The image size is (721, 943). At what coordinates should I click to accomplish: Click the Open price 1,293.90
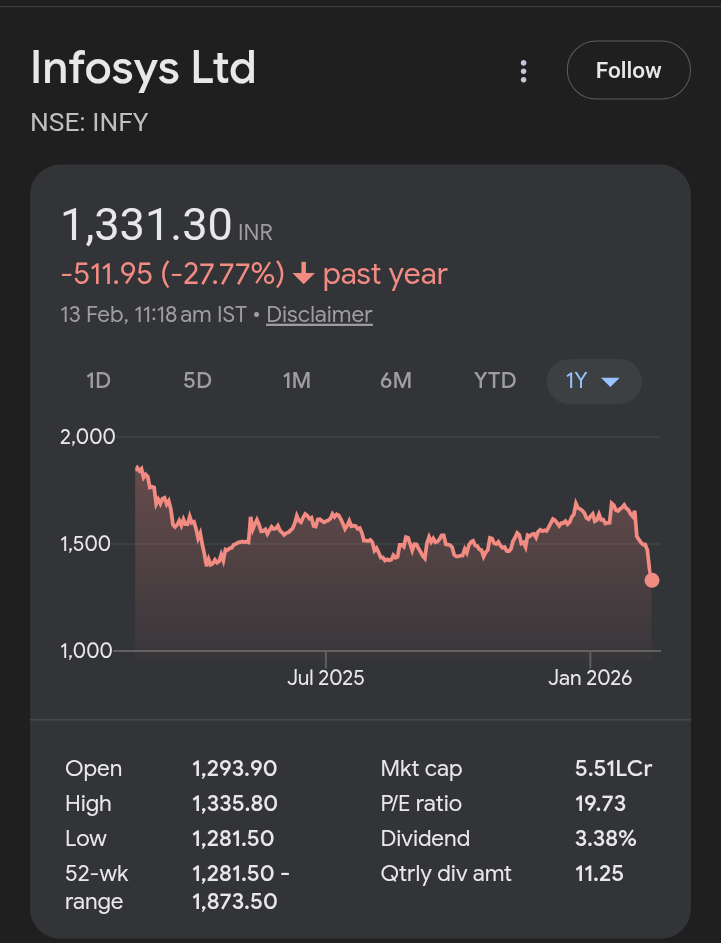(x=234, y=769)
